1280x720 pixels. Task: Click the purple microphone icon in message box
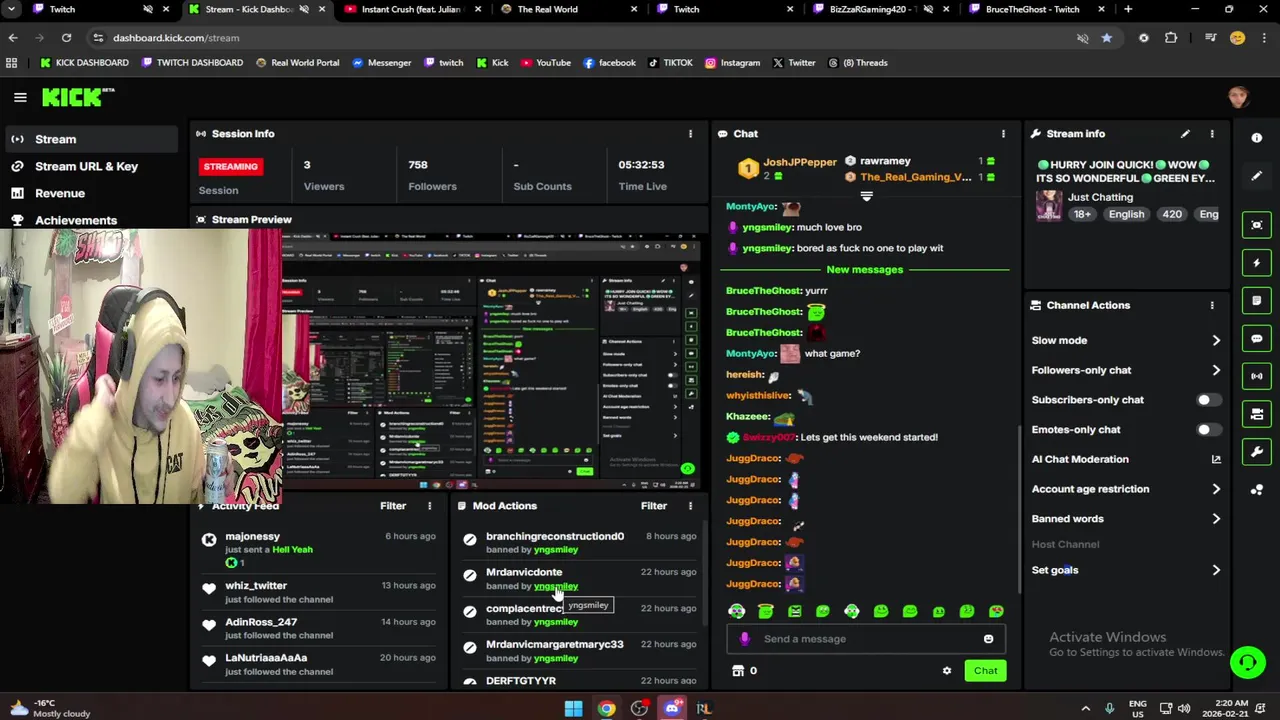coord(744,639)
